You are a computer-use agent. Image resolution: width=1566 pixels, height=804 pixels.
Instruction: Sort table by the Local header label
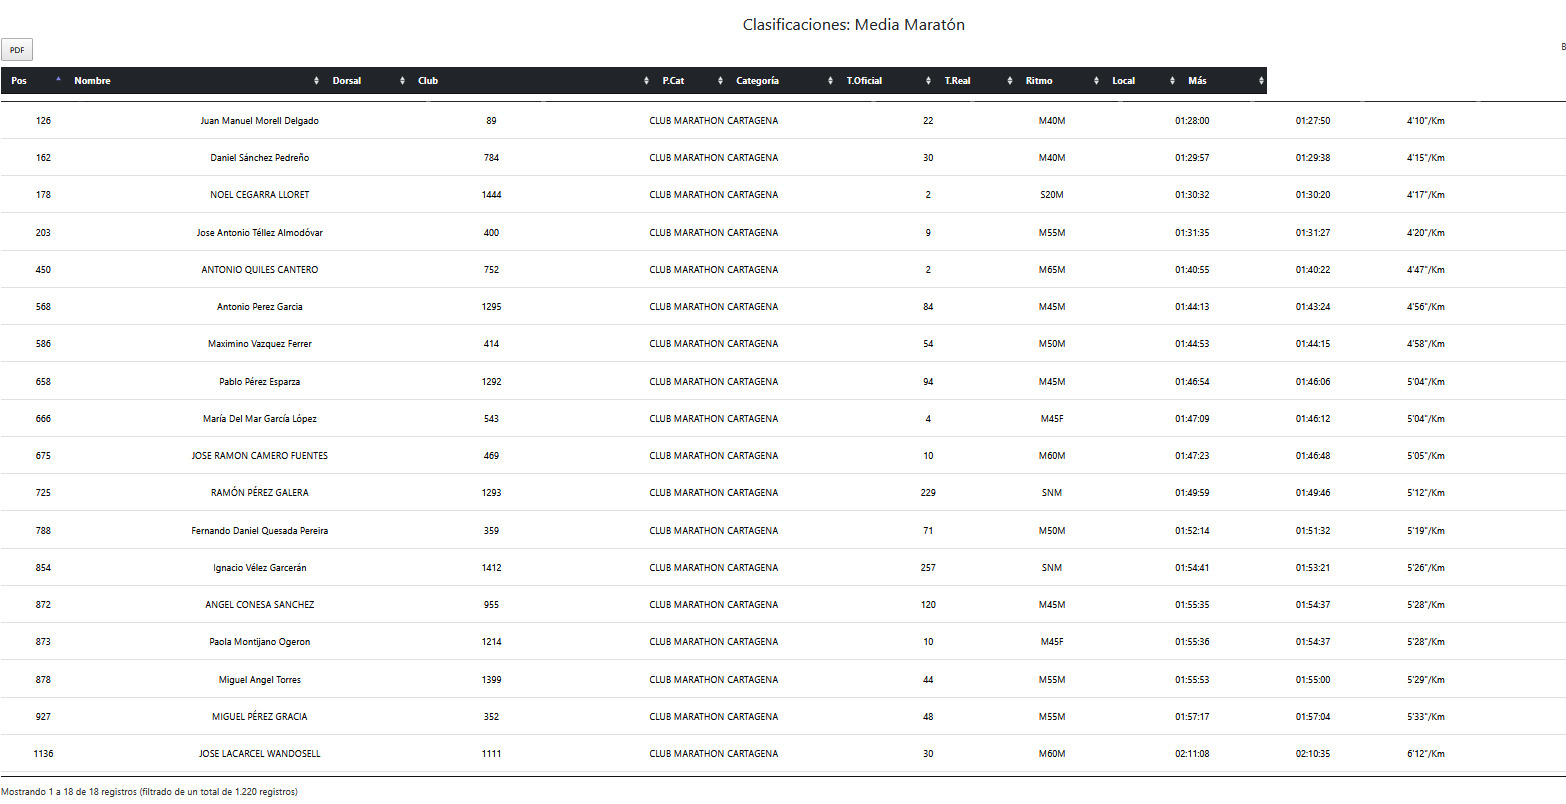tap(1123, 81)
